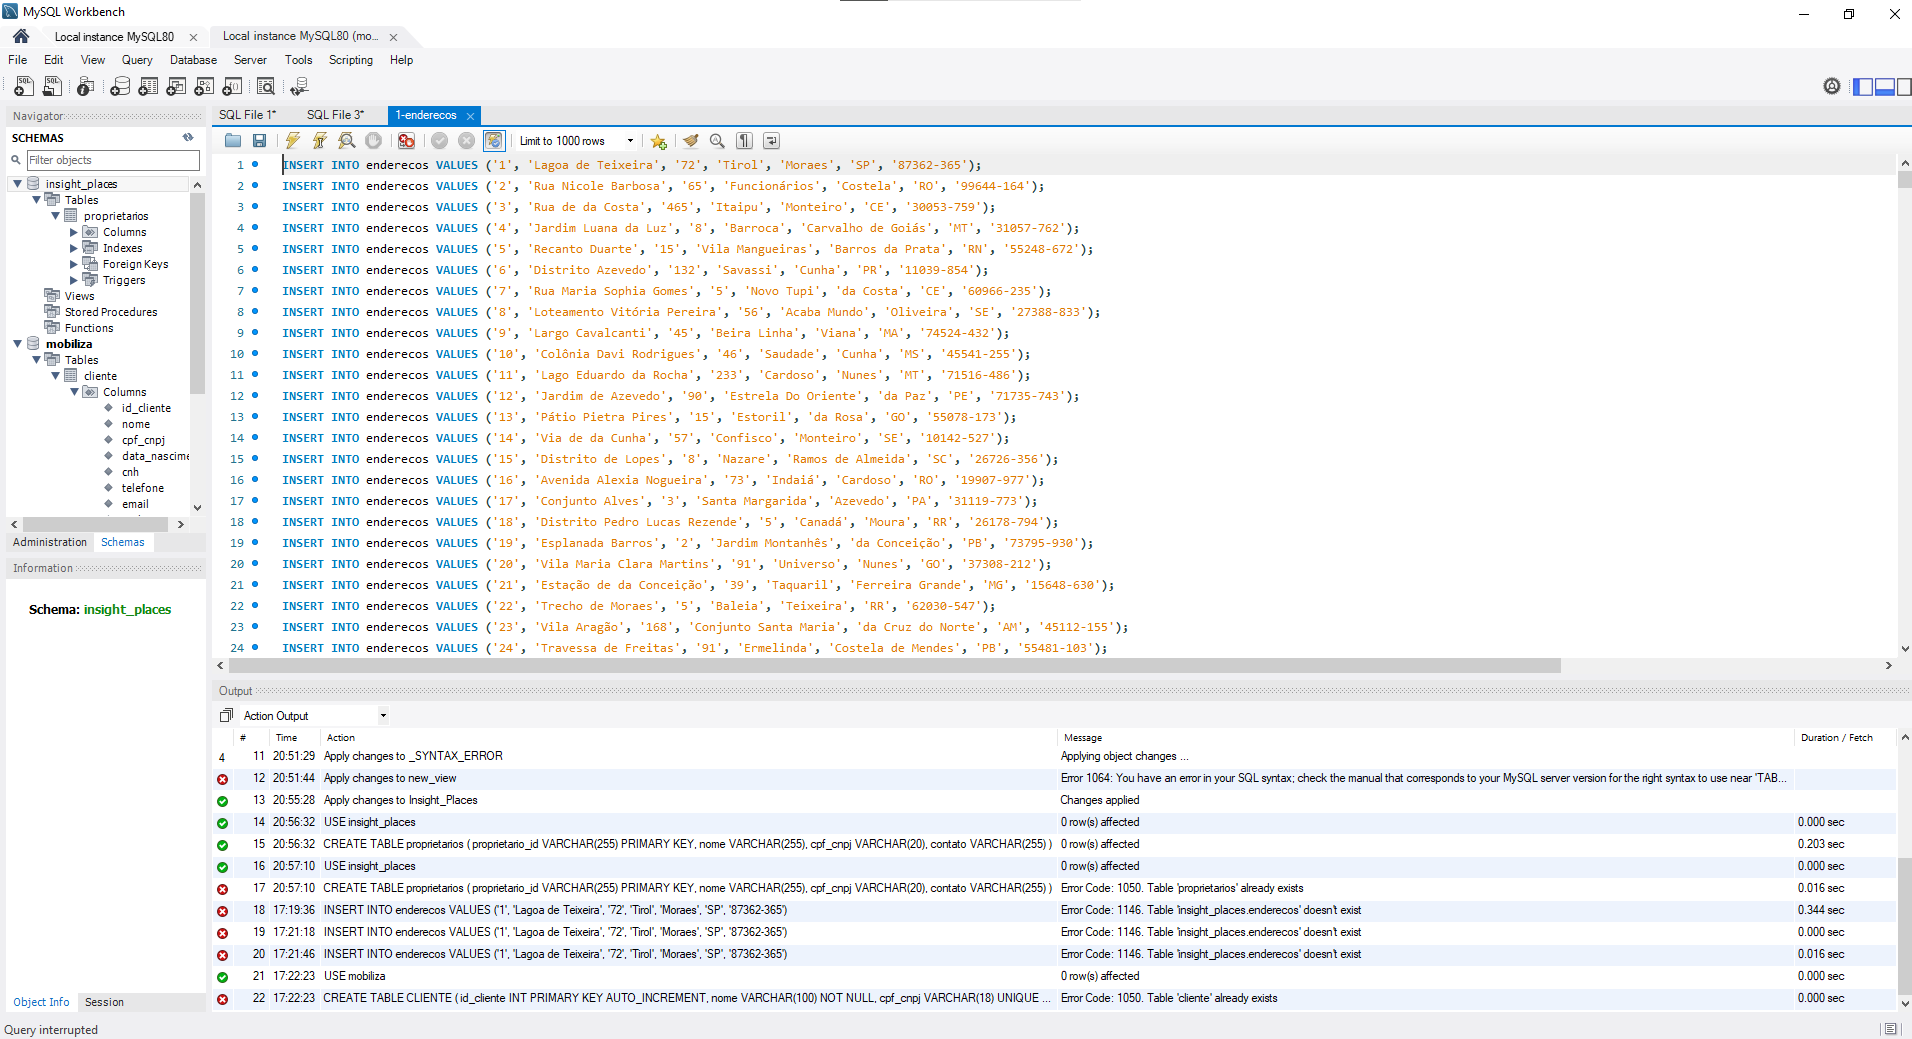Open a new SQL tab icon

pyautogui.click(x=24, y=87)
